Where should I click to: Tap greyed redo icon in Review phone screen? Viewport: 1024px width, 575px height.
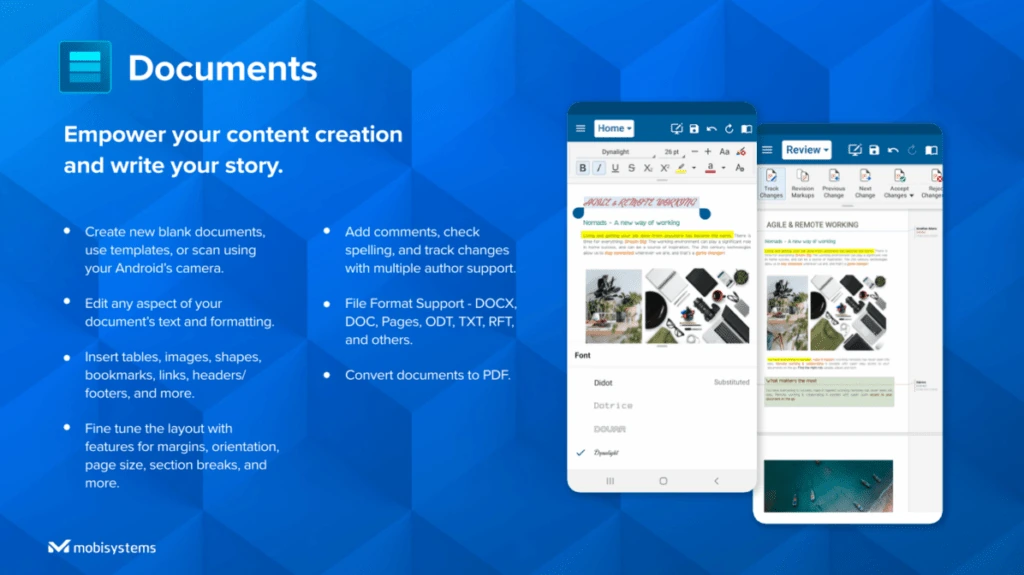(x=912, y=150)
